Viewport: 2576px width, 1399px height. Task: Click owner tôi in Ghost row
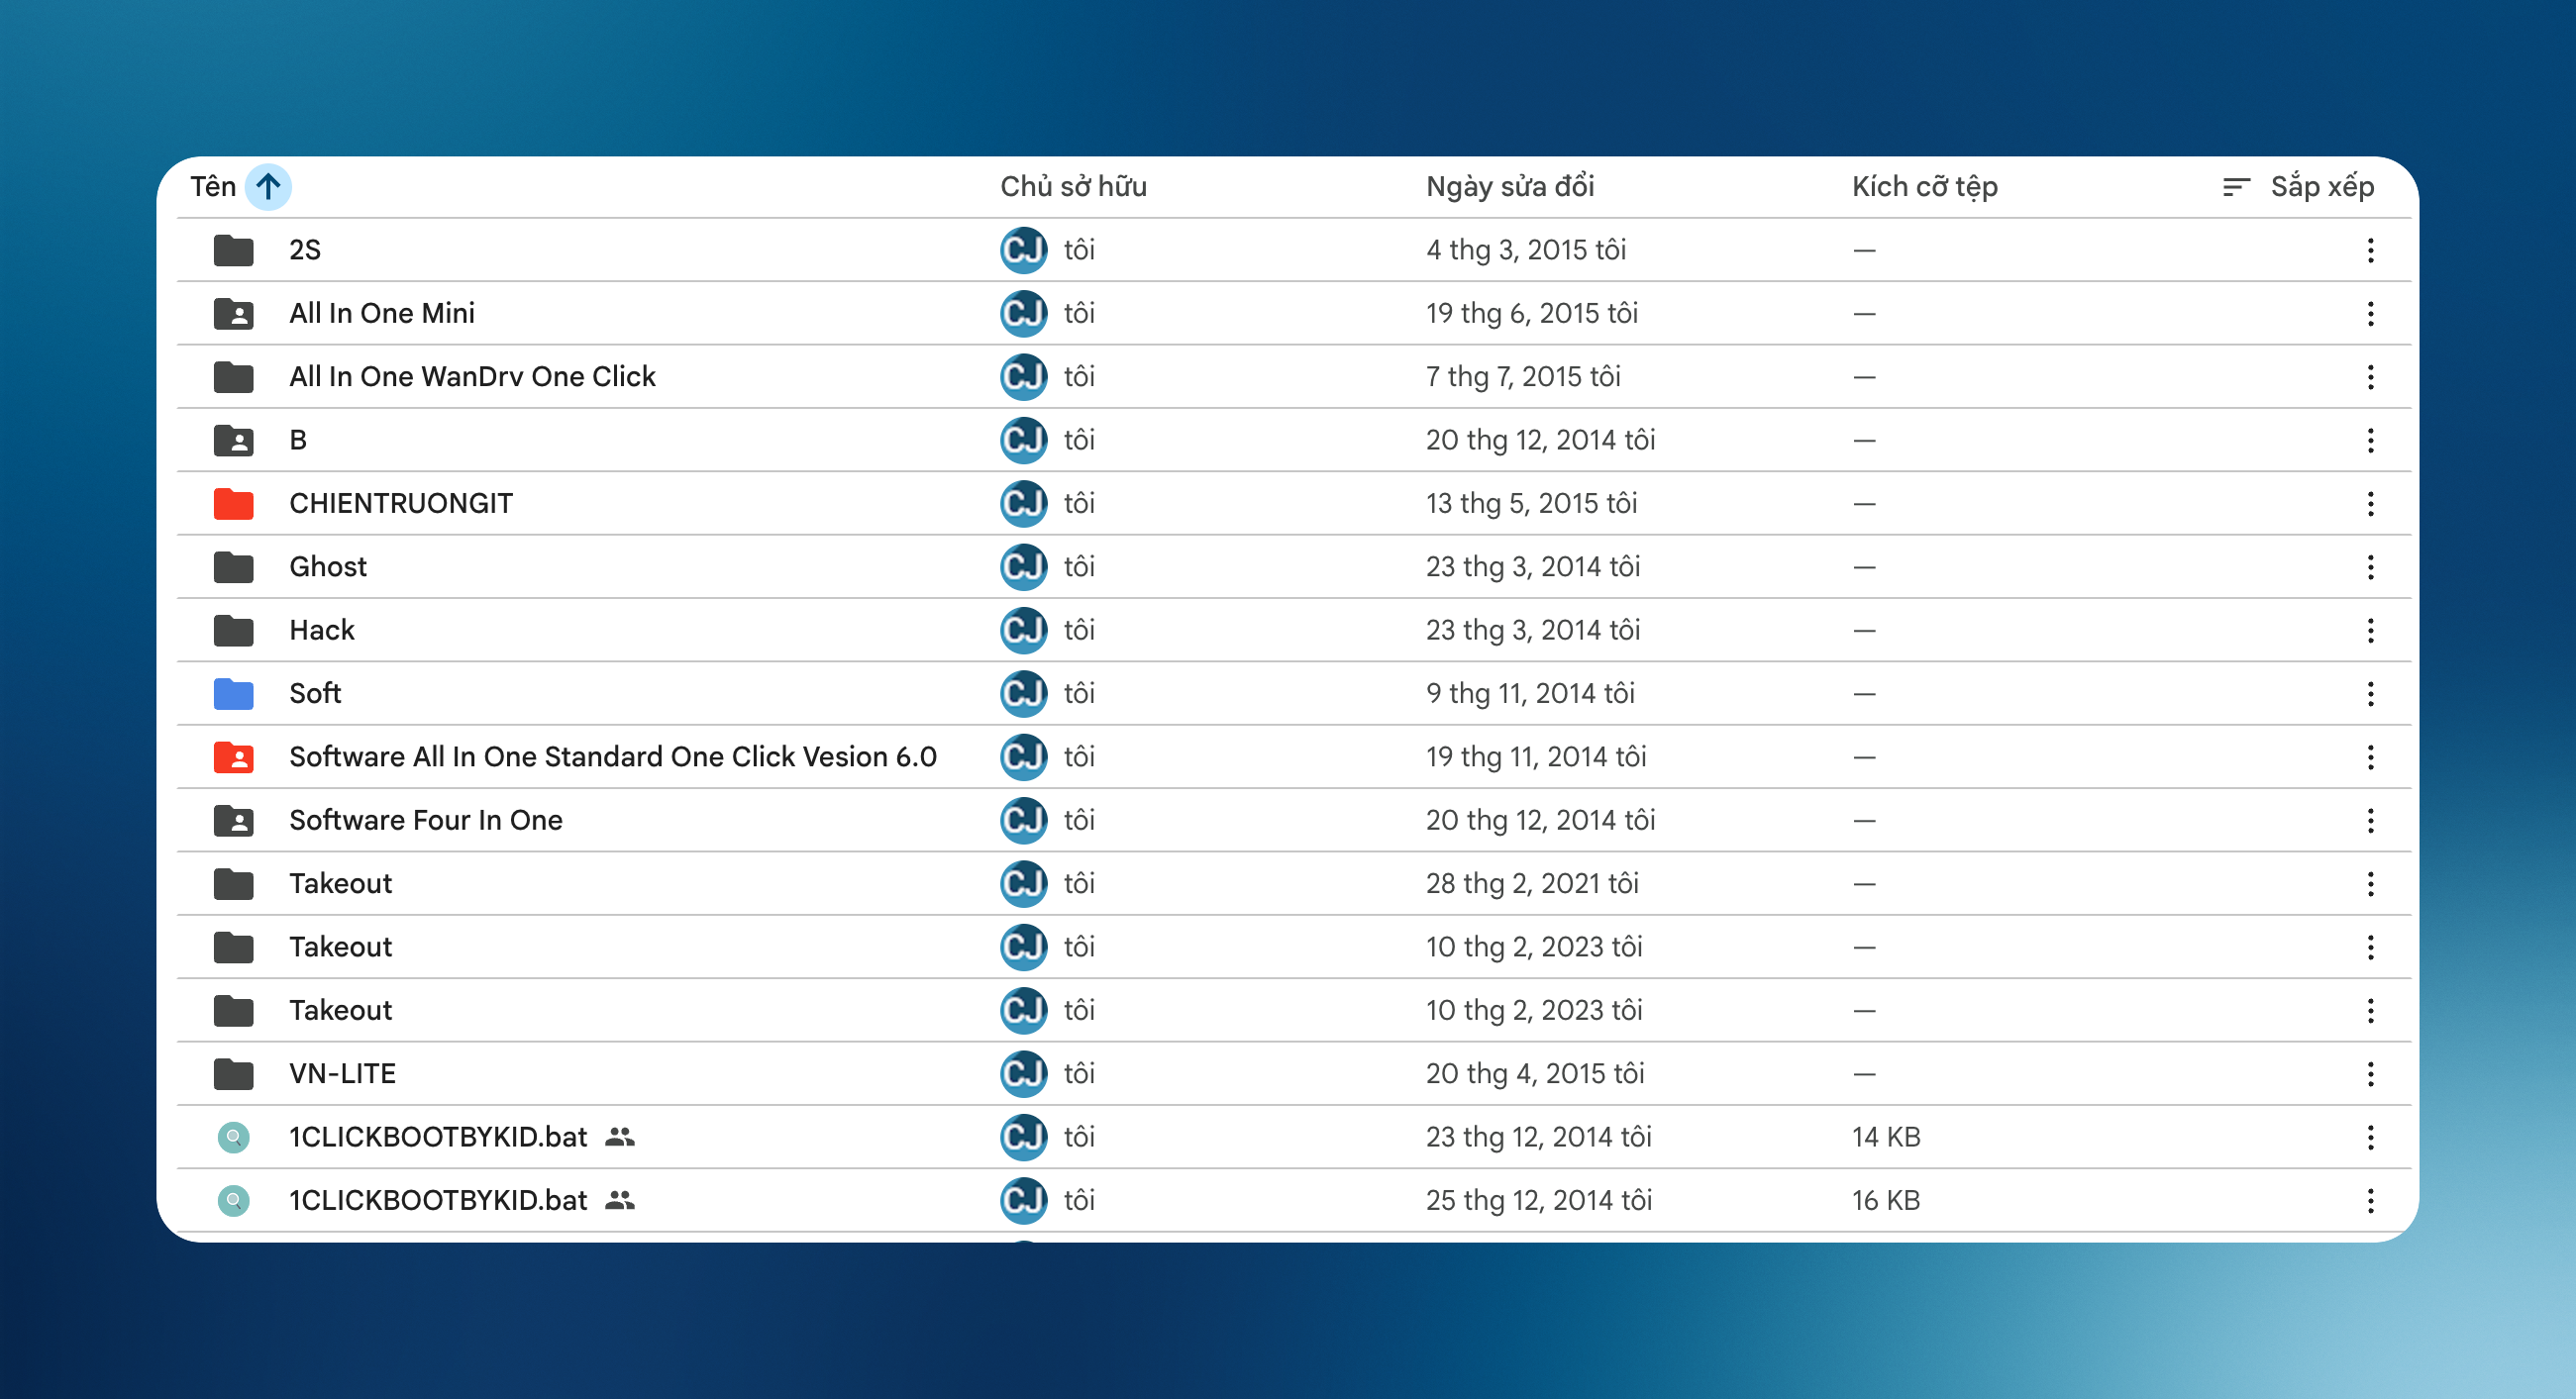(1079, 567)
